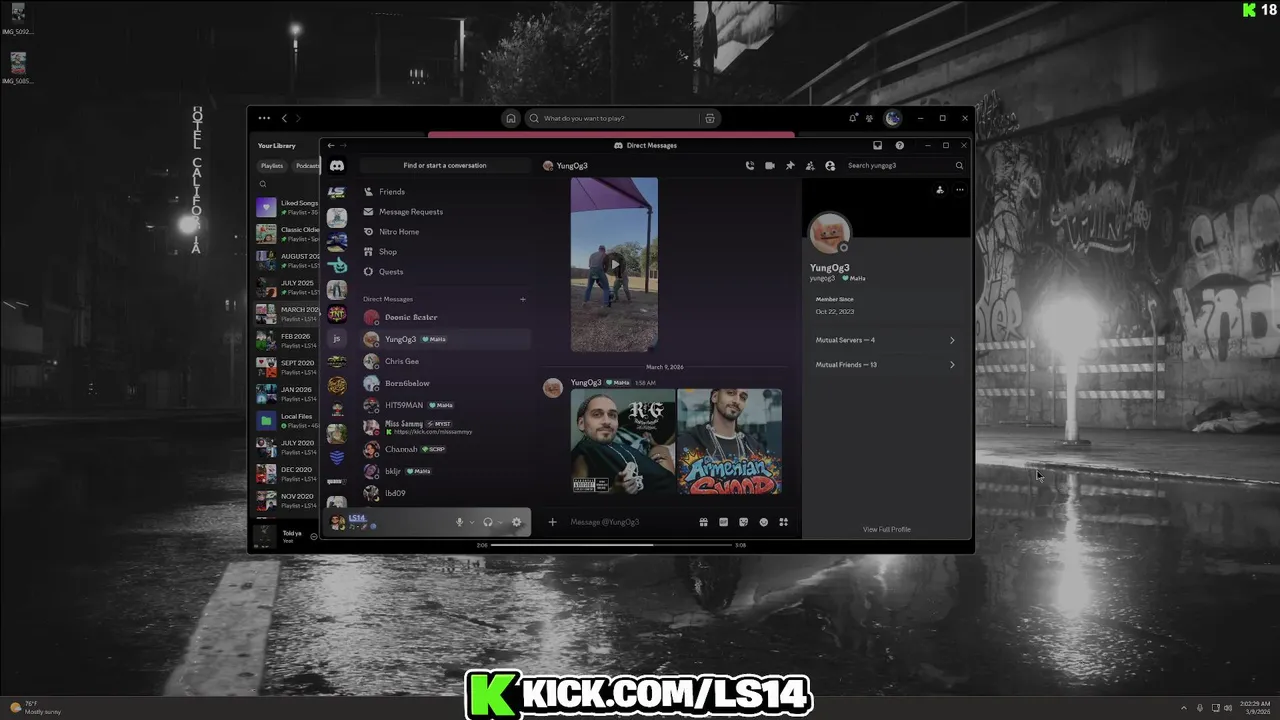Start a voice call with YungOg3

[750, 166]
